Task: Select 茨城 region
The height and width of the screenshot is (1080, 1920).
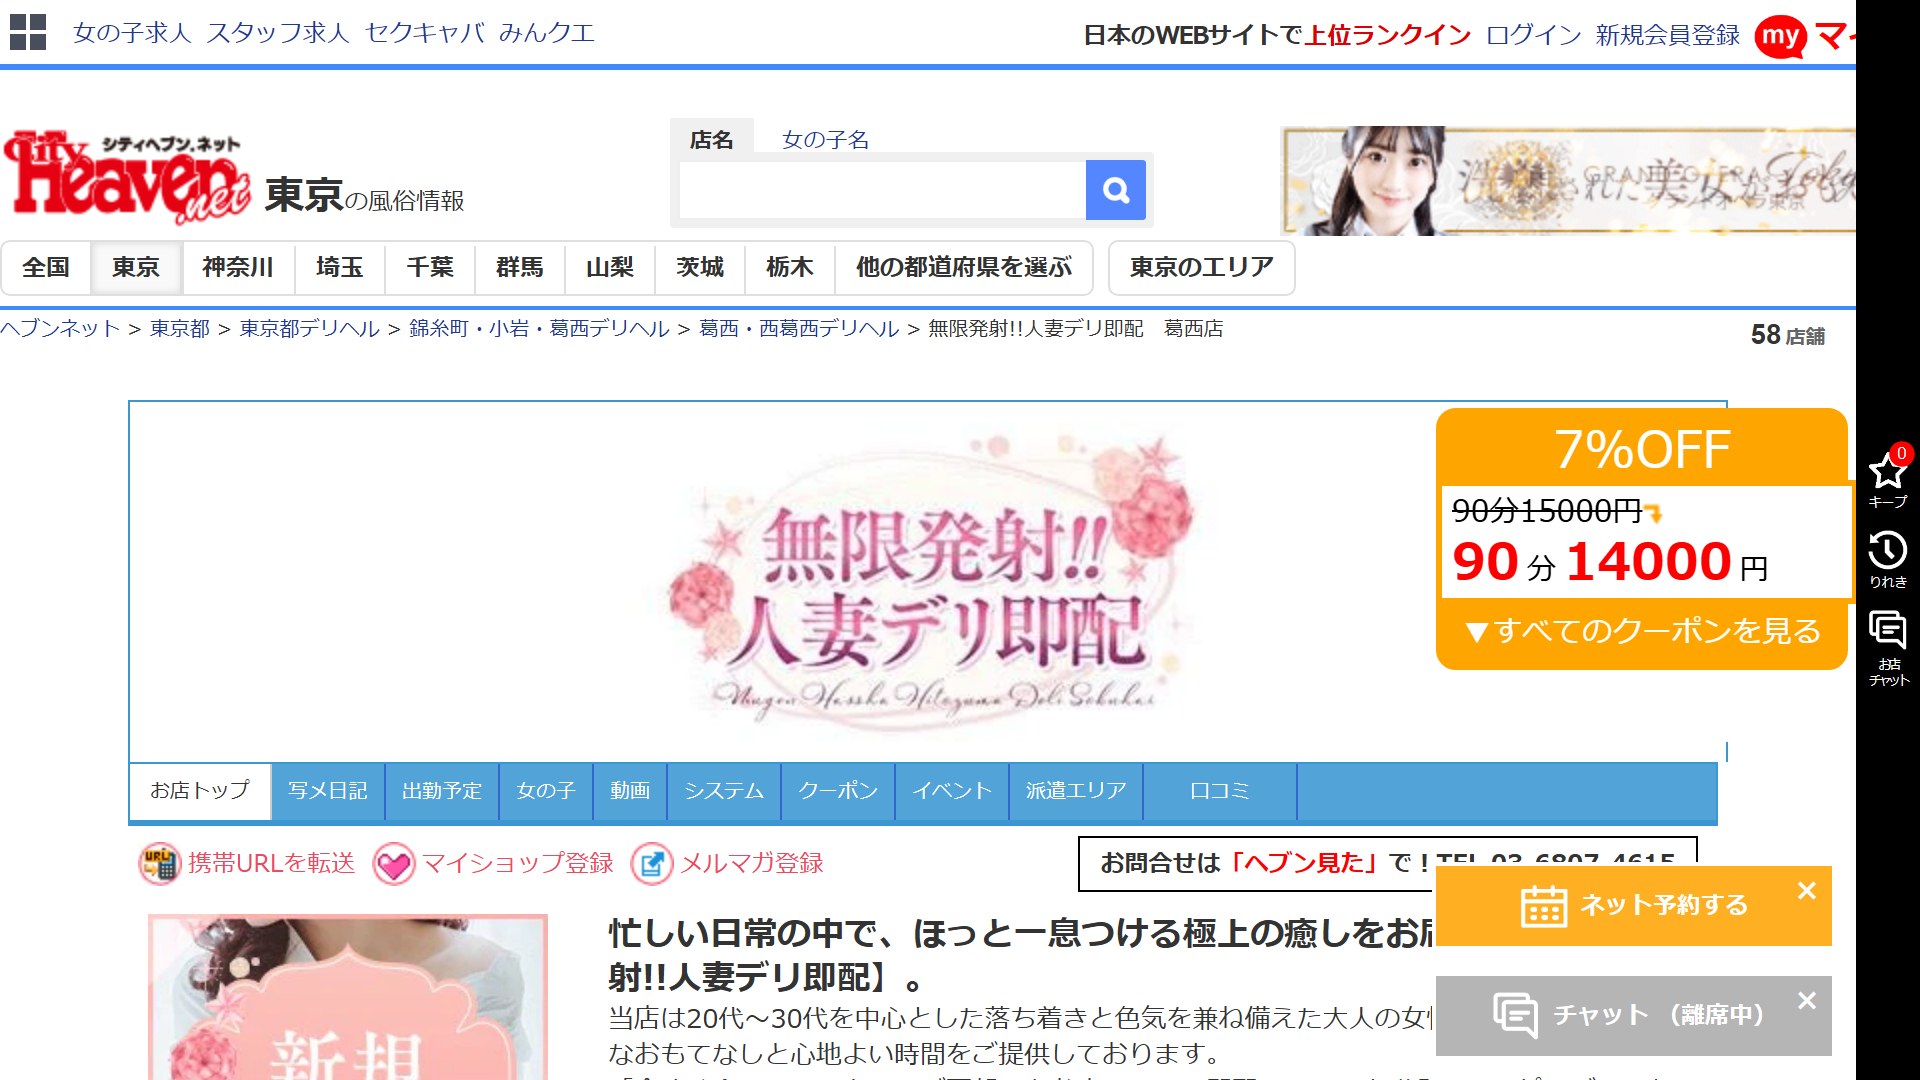Action: (700, 267)
